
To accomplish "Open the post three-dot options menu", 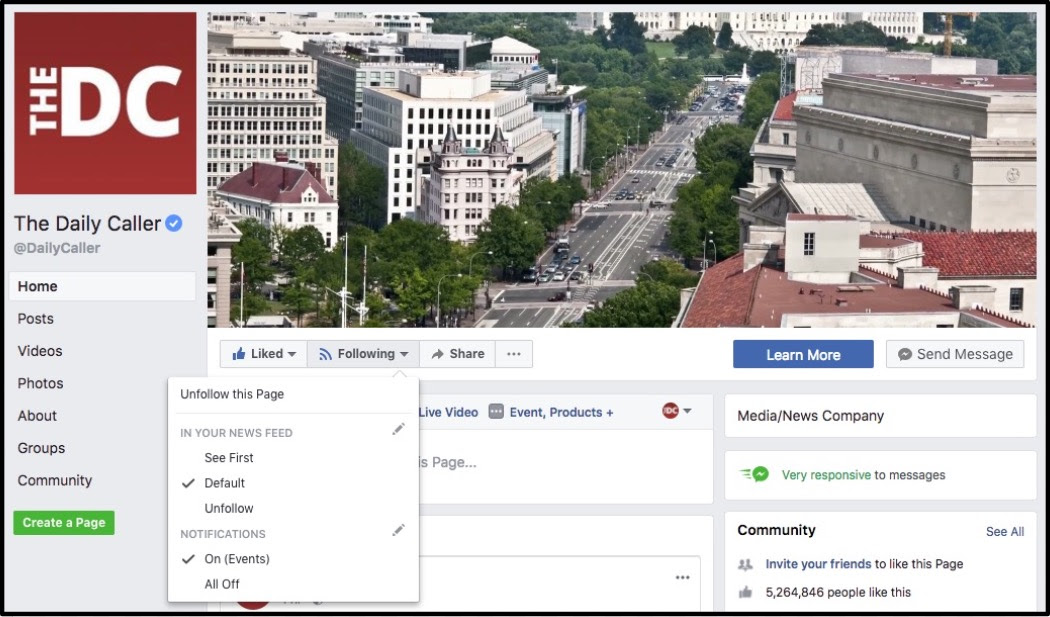I will 682,577.
